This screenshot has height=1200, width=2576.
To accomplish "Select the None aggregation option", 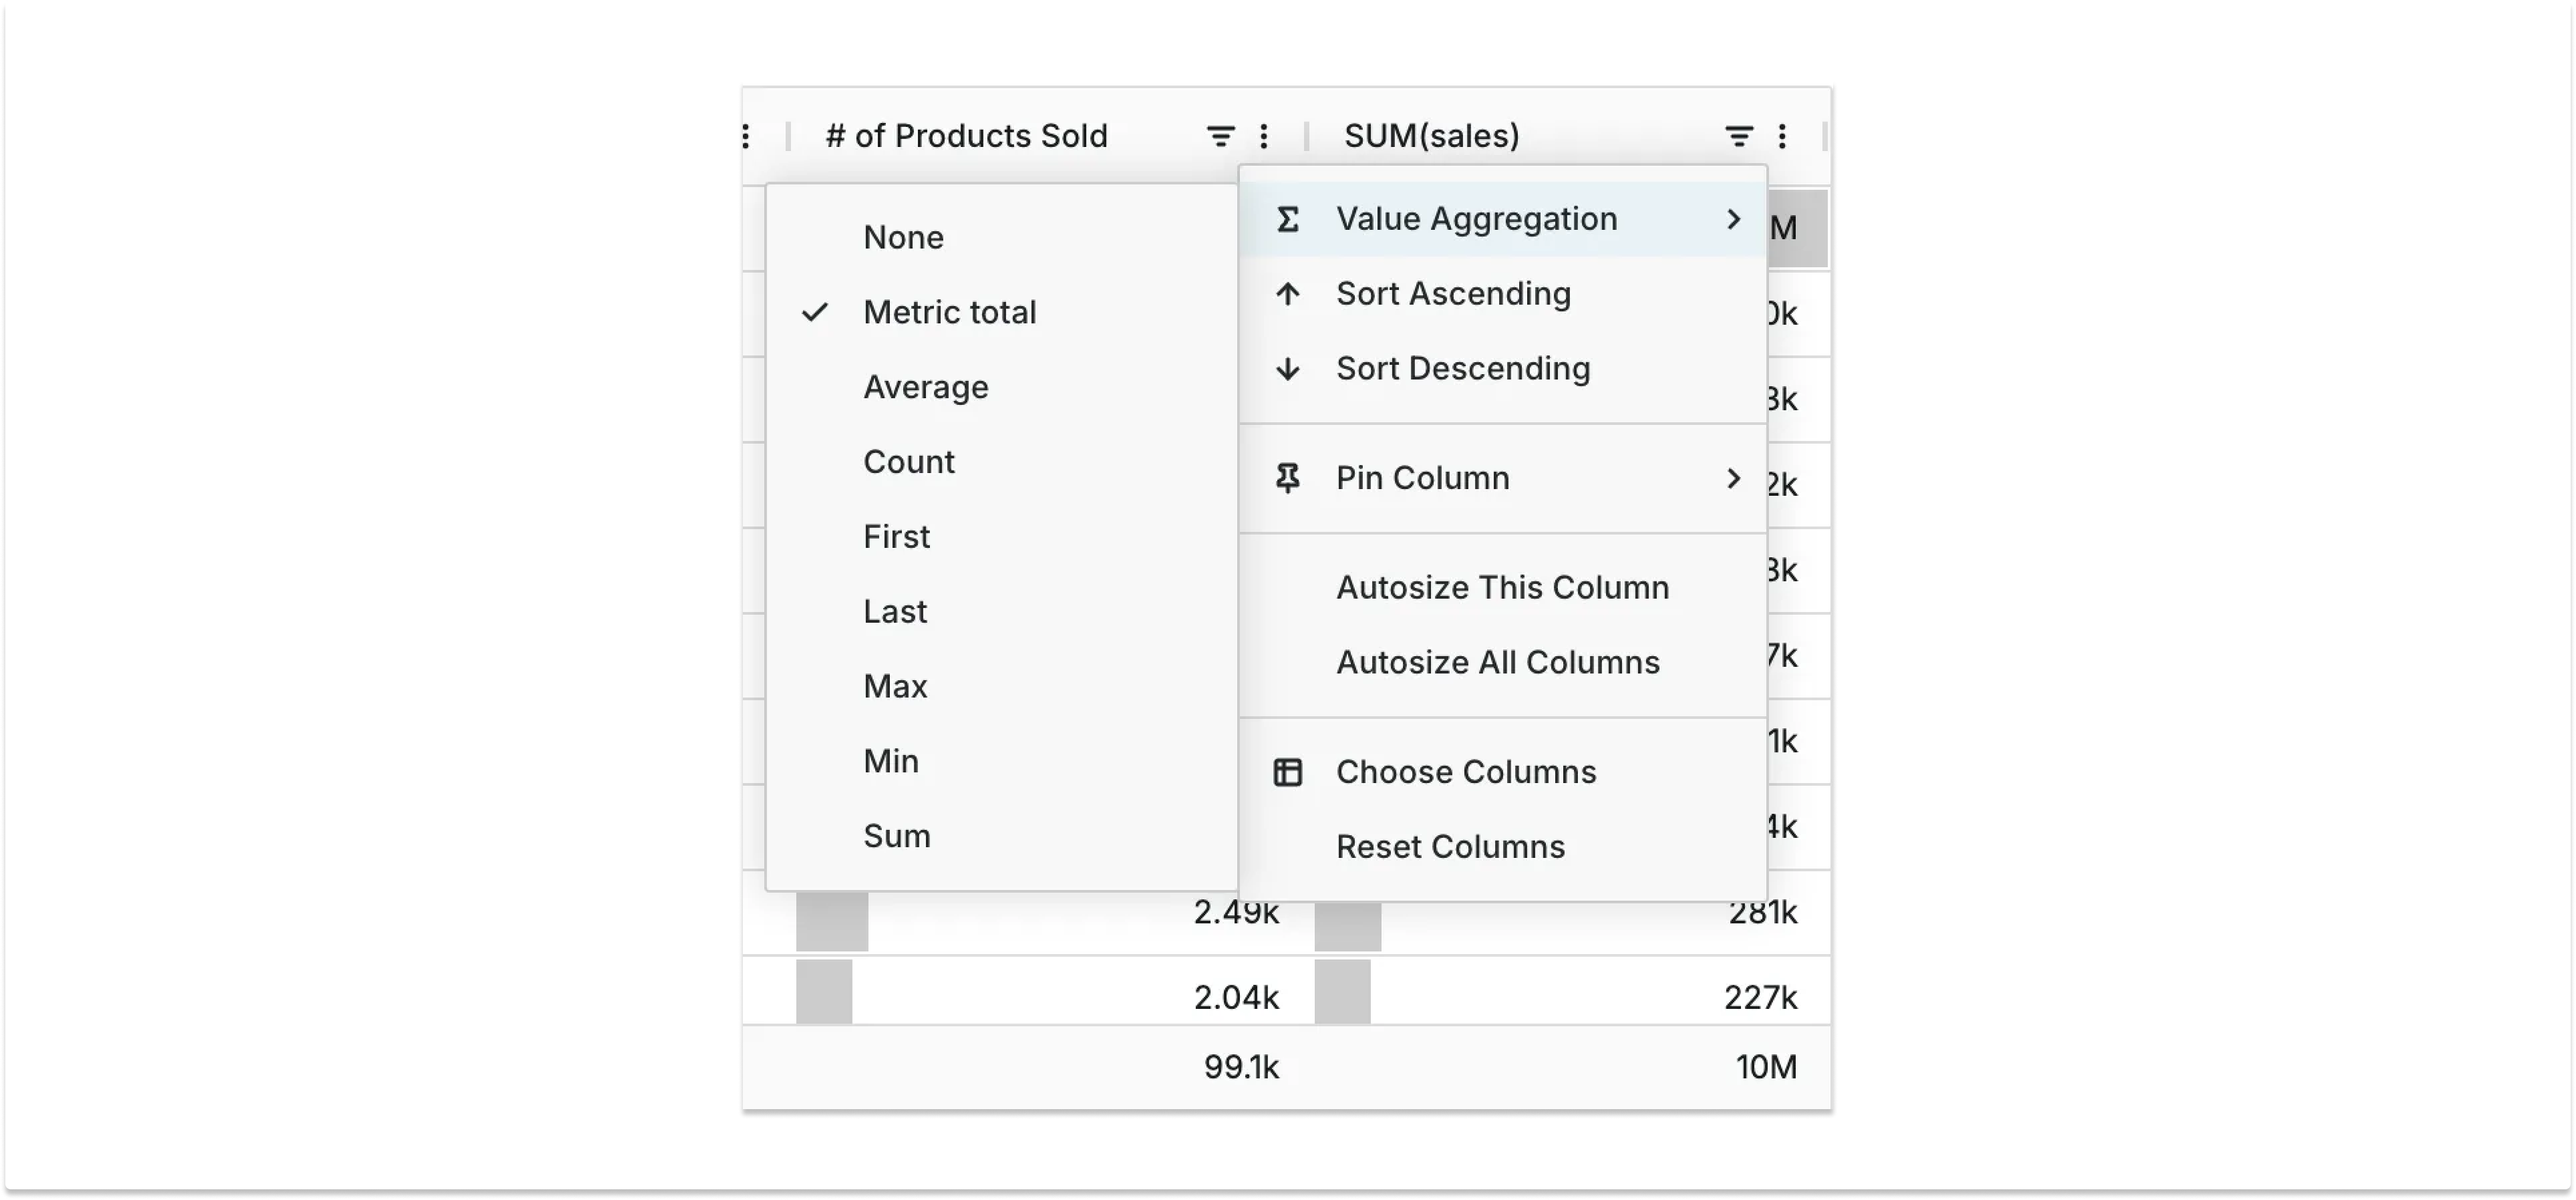I will coord(902,237).
